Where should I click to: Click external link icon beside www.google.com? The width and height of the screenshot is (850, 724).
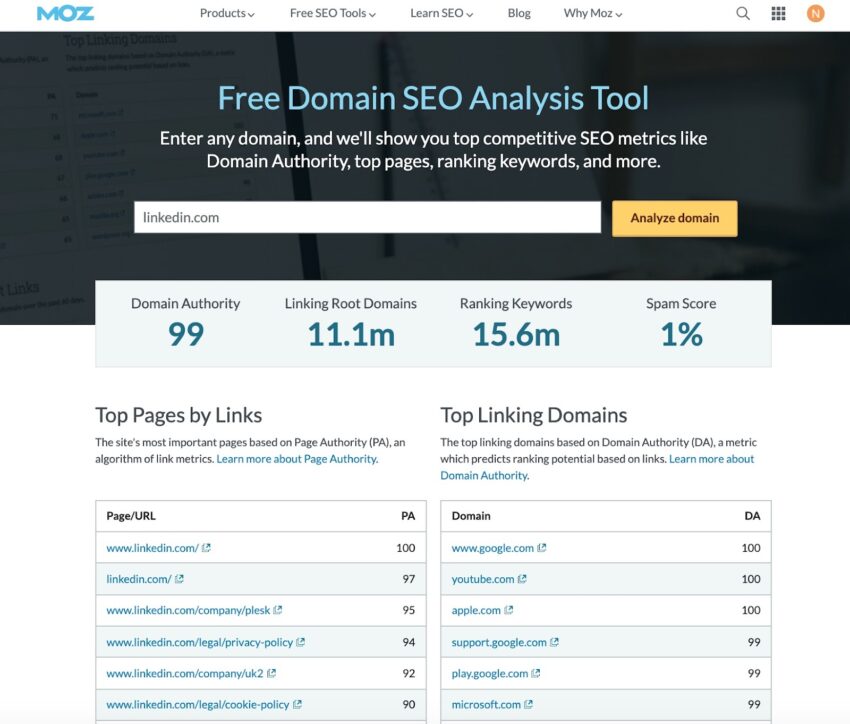[x=542, y=548]
